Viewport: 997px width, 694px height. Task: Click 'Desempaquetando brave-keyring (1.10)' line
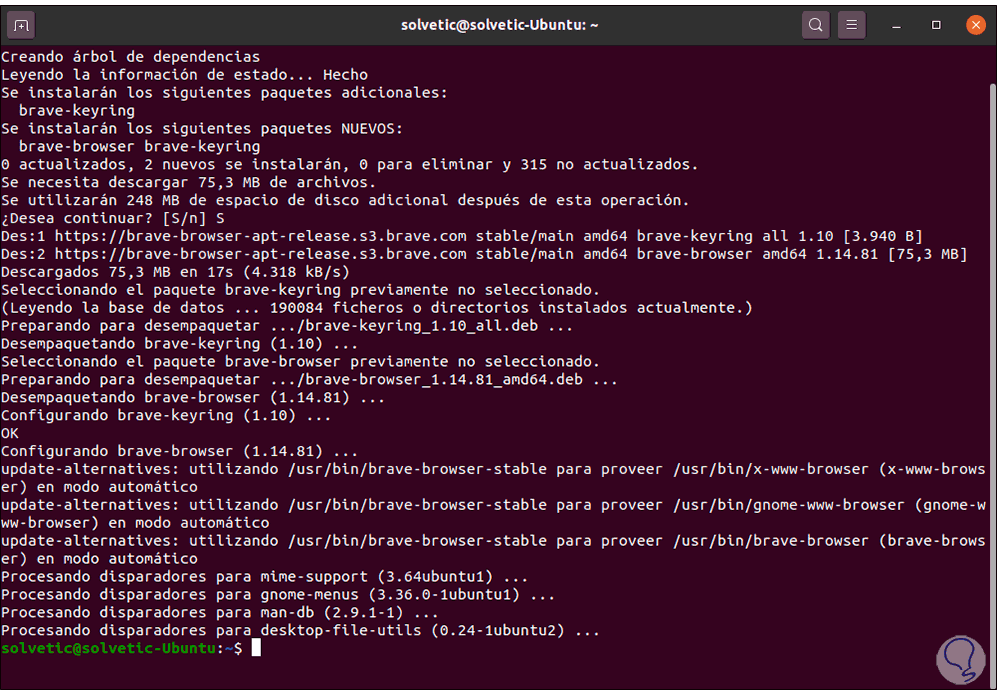point(179,344)
